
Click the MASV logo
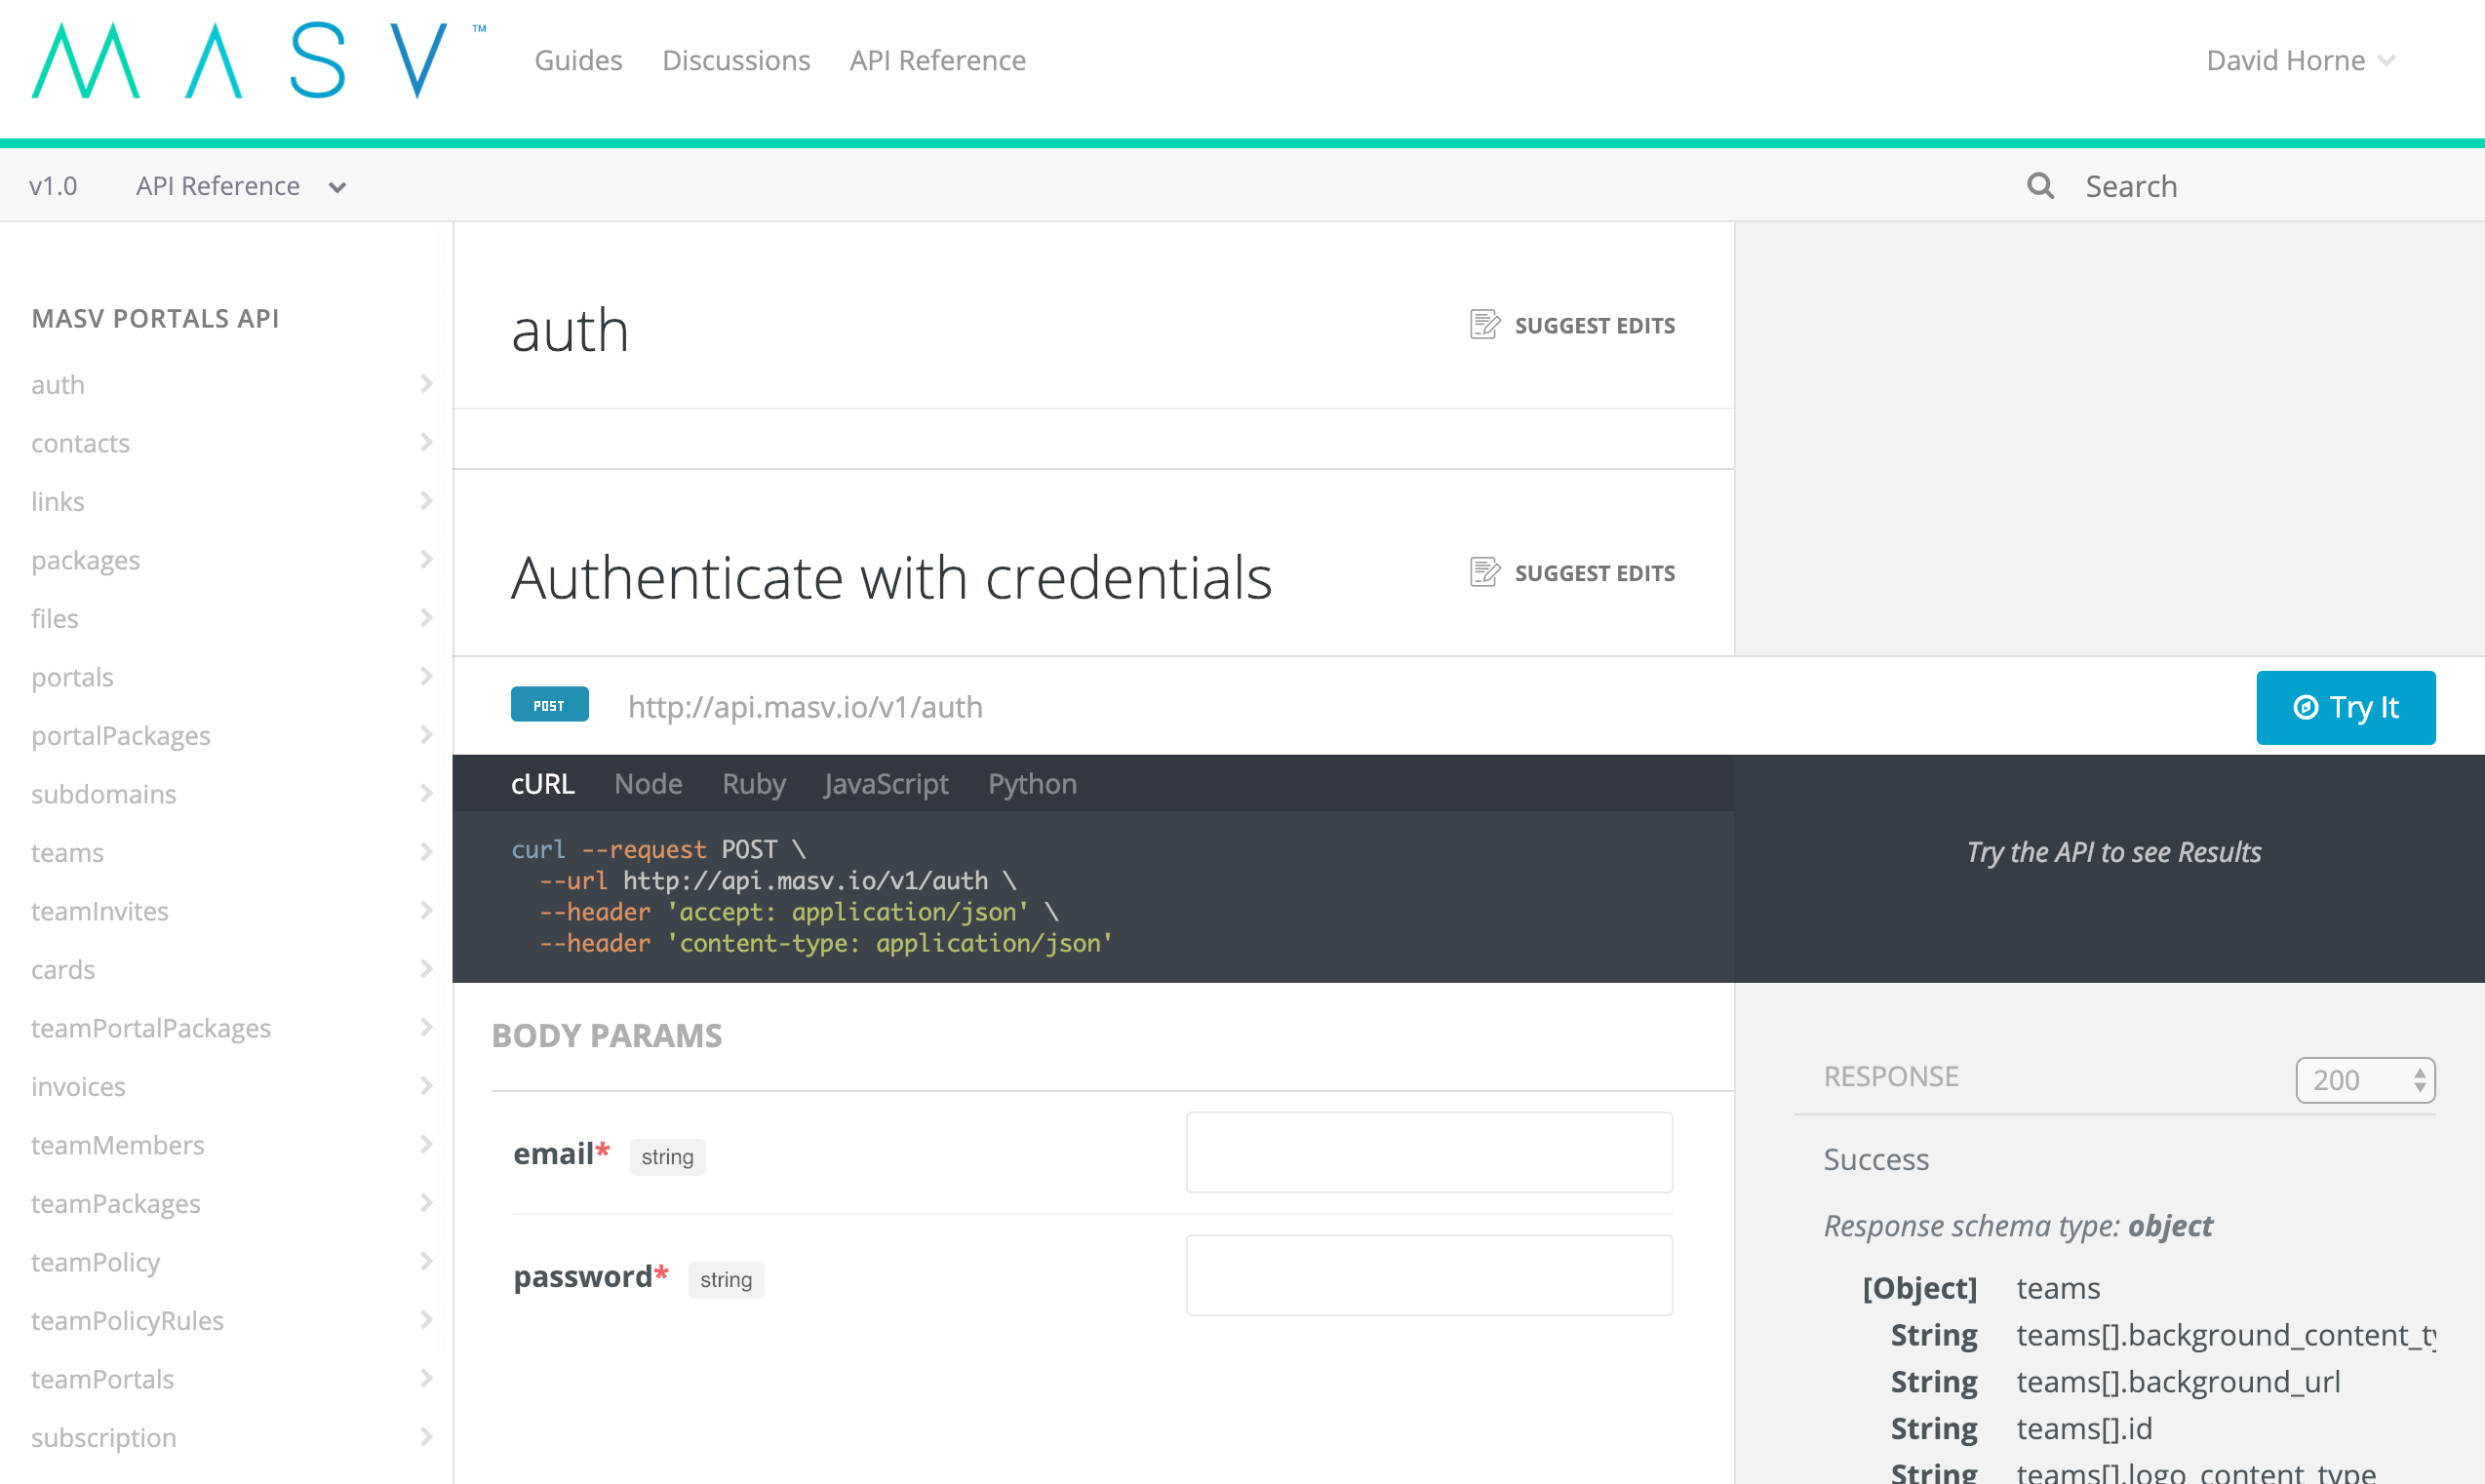(258, 60)
